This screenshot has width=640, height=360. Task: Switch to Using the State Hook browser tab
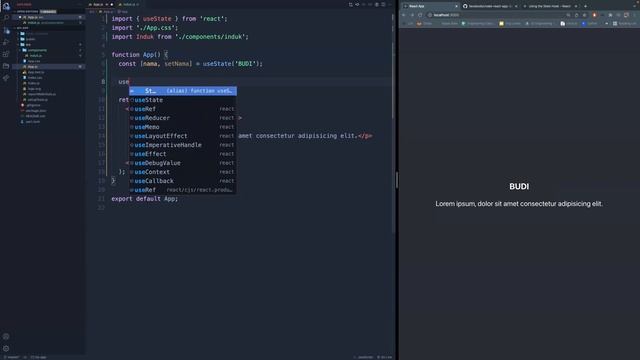pyautogui.click(x=550, y=6)
